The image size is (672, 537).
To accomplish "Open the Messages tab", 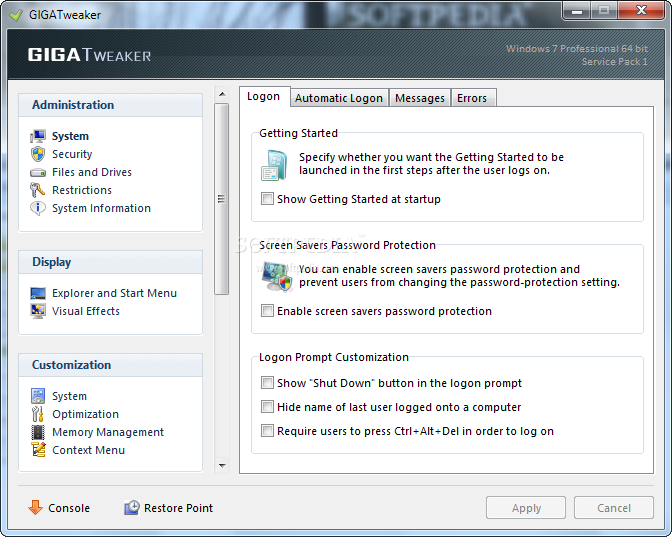I will coord(419,98).
